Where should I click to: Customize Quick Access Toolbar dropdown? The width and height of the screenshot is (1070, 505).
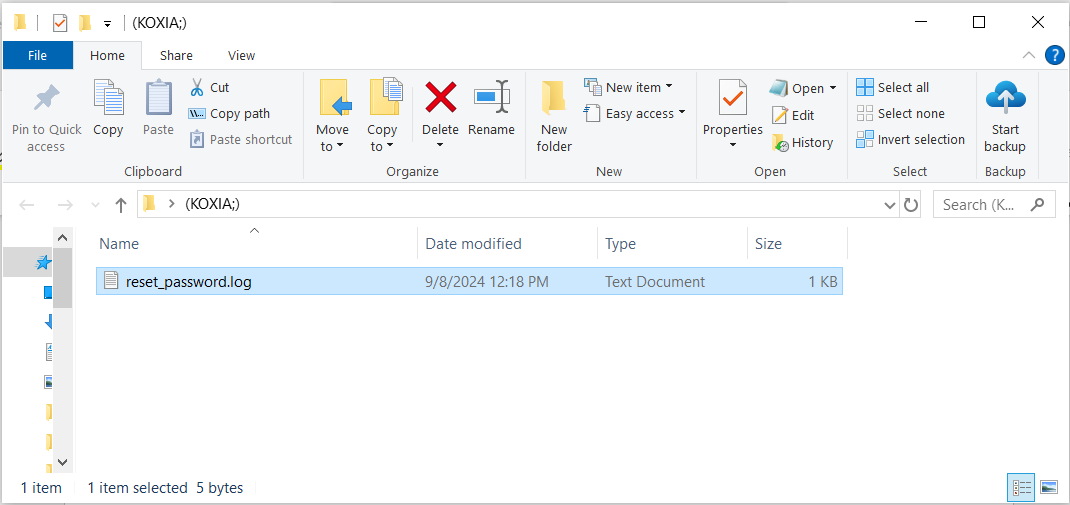coord(107,24)
